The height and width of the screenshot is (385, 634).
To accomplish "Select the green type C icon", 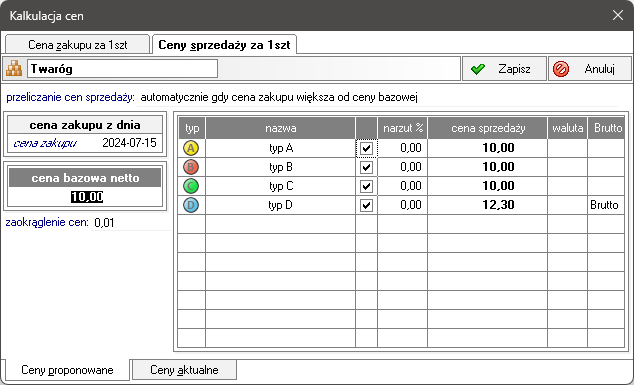I will [x=191, y=186].
